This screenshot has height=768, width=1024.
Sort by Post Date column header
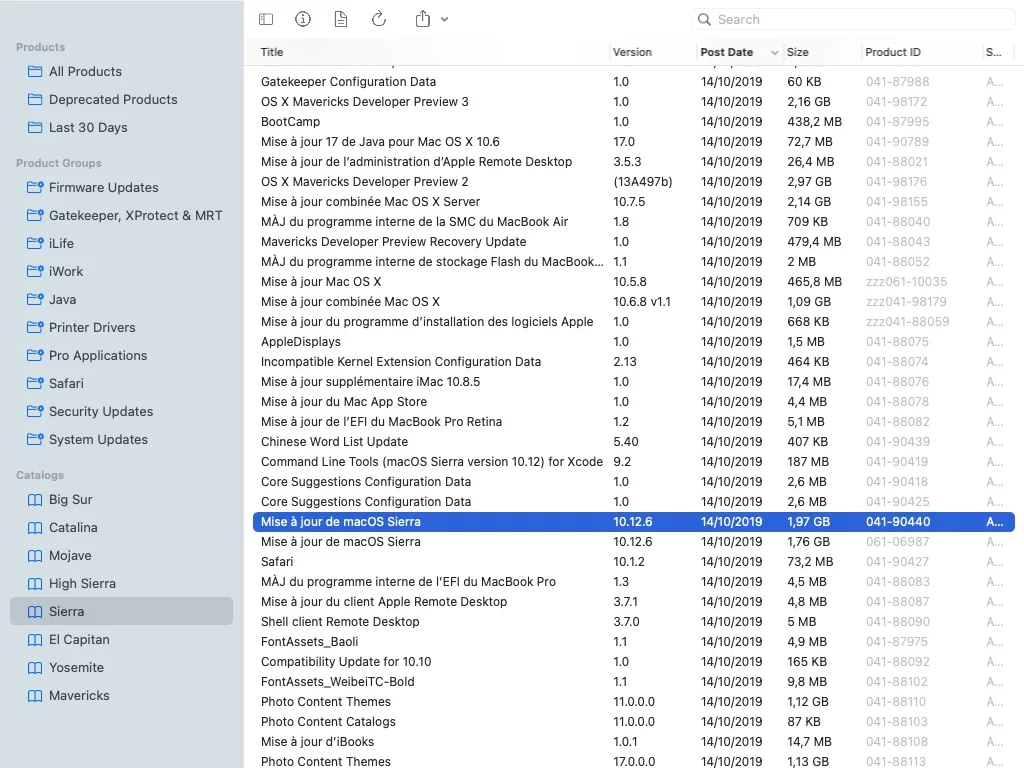[x=726, y=52]
